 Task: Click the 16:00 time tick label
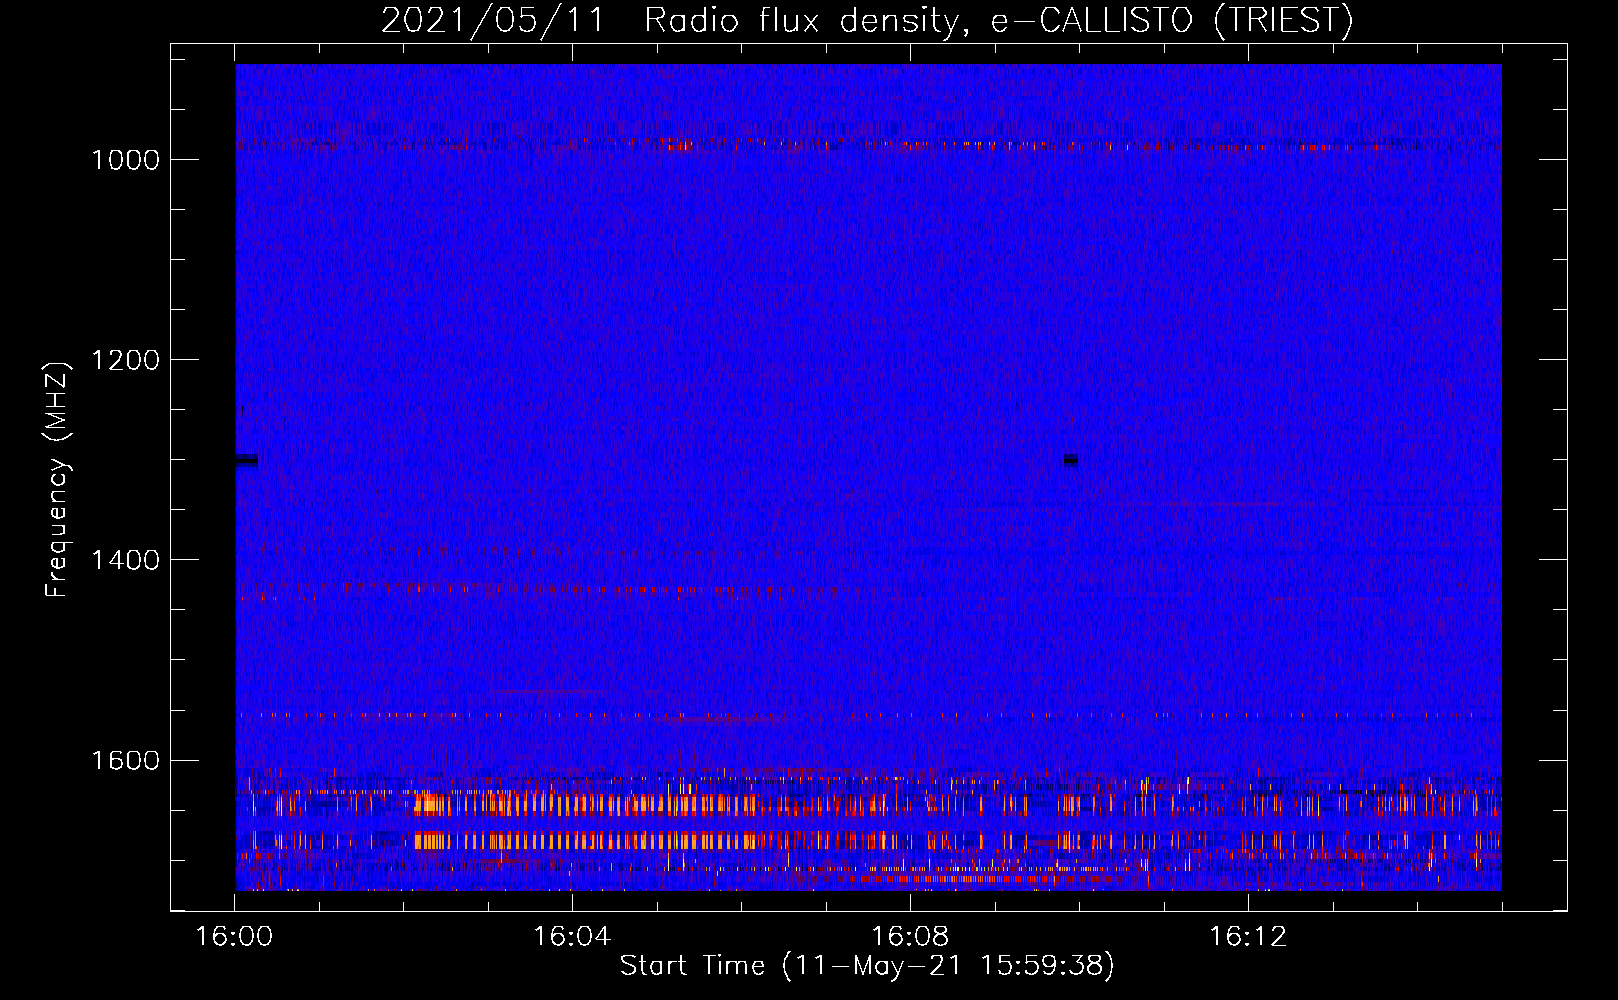click(x=234, y=937)
